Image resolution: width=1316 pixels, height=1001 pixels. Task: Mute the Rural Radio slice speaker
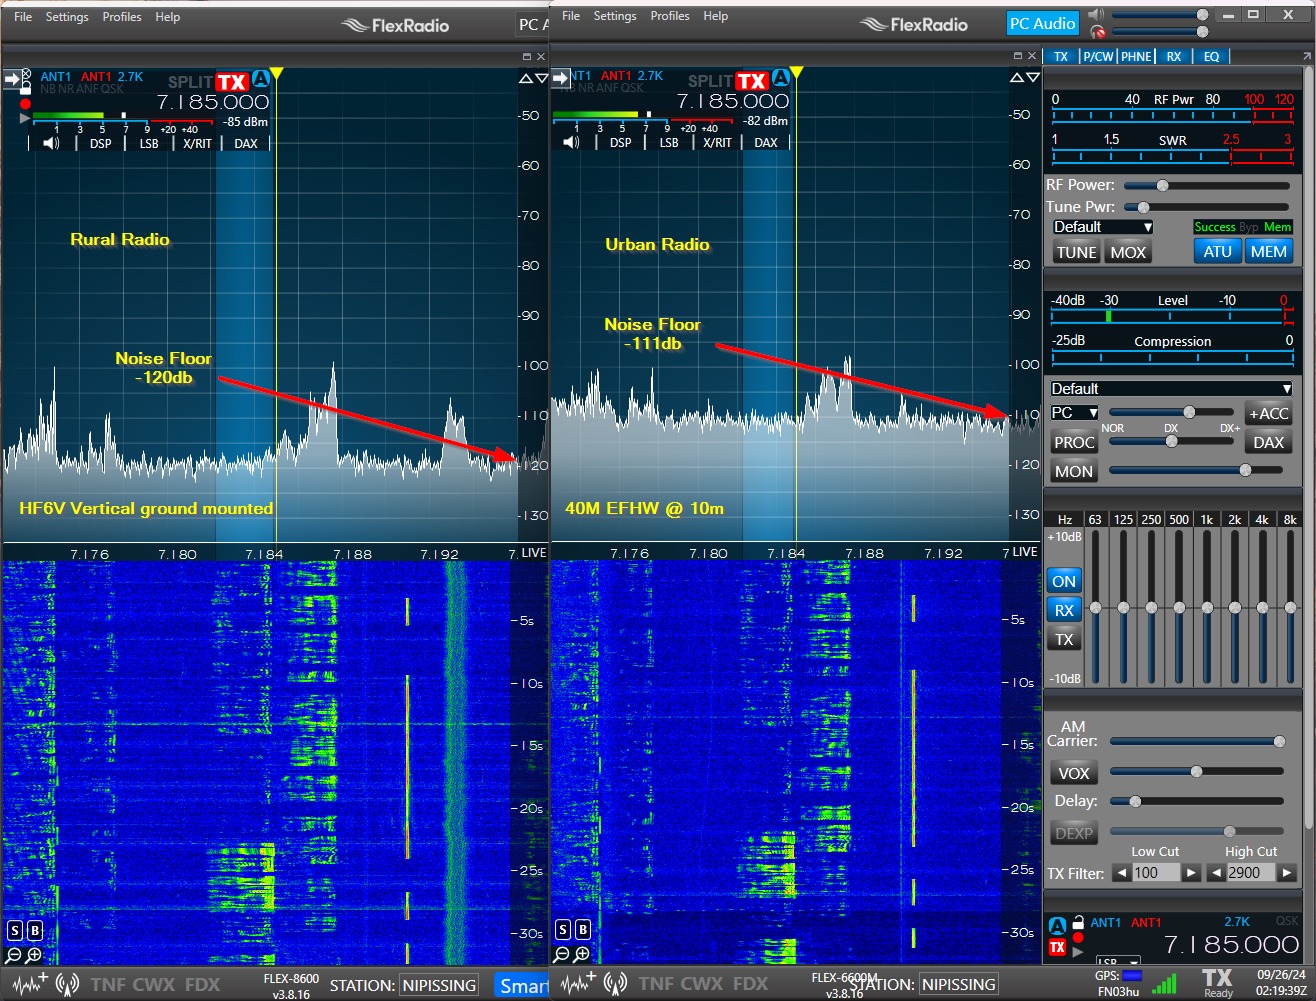51,143
